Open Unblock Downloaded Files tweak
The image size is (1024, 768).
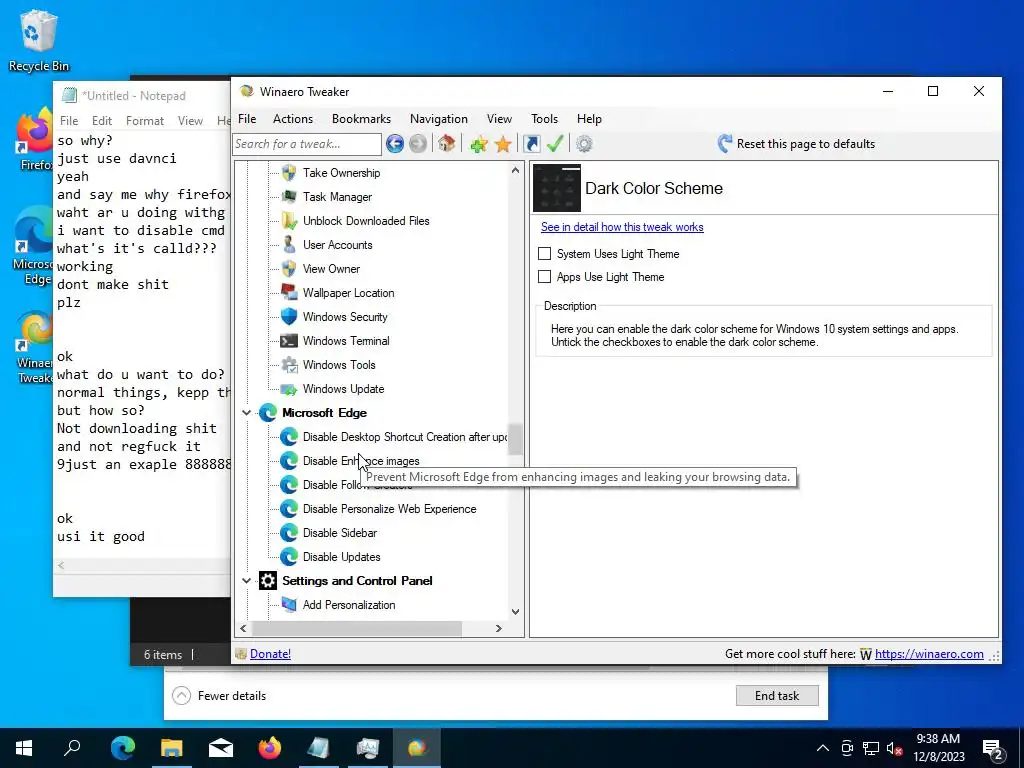tap(366, 221)
